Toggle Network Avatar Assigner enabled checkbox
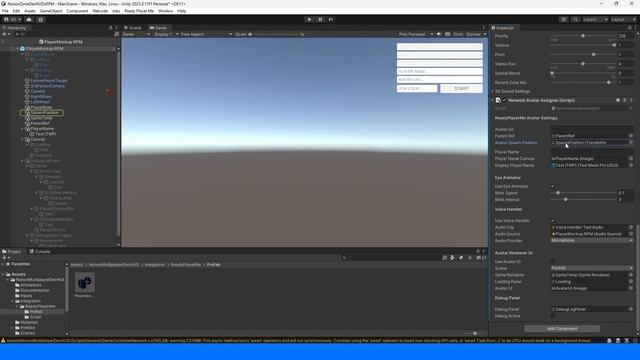 pos(504,100)
